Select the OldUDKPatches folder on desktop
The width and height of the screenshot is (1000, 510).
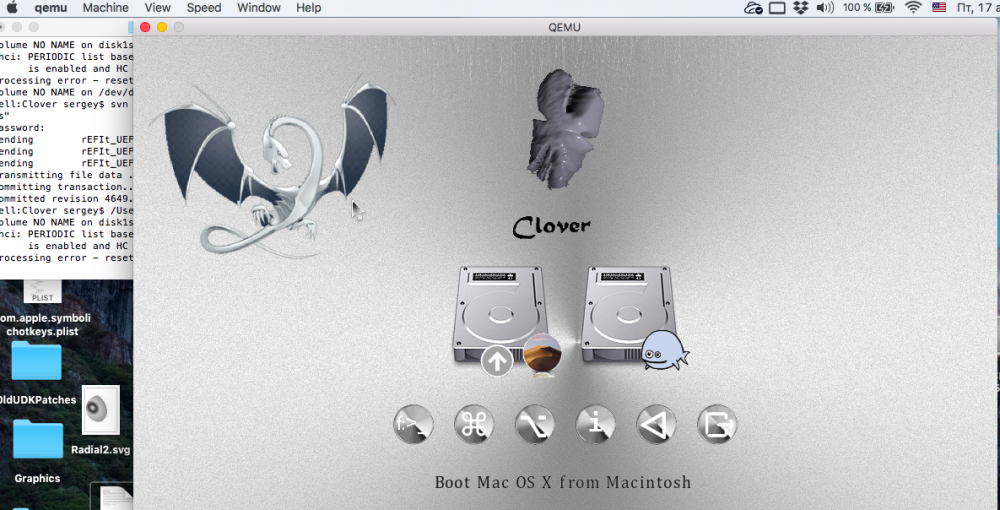tap(37, 373)
